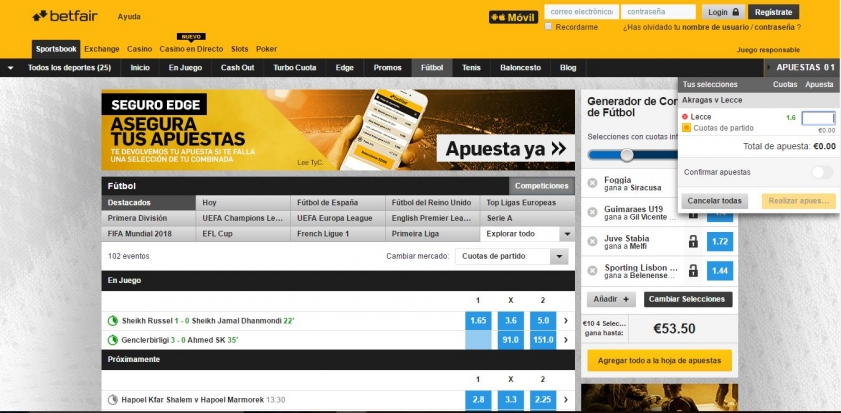The height and width of the screenshot is (413, 841).
Task: Click the Añadir + button
Action: point(611,299)
